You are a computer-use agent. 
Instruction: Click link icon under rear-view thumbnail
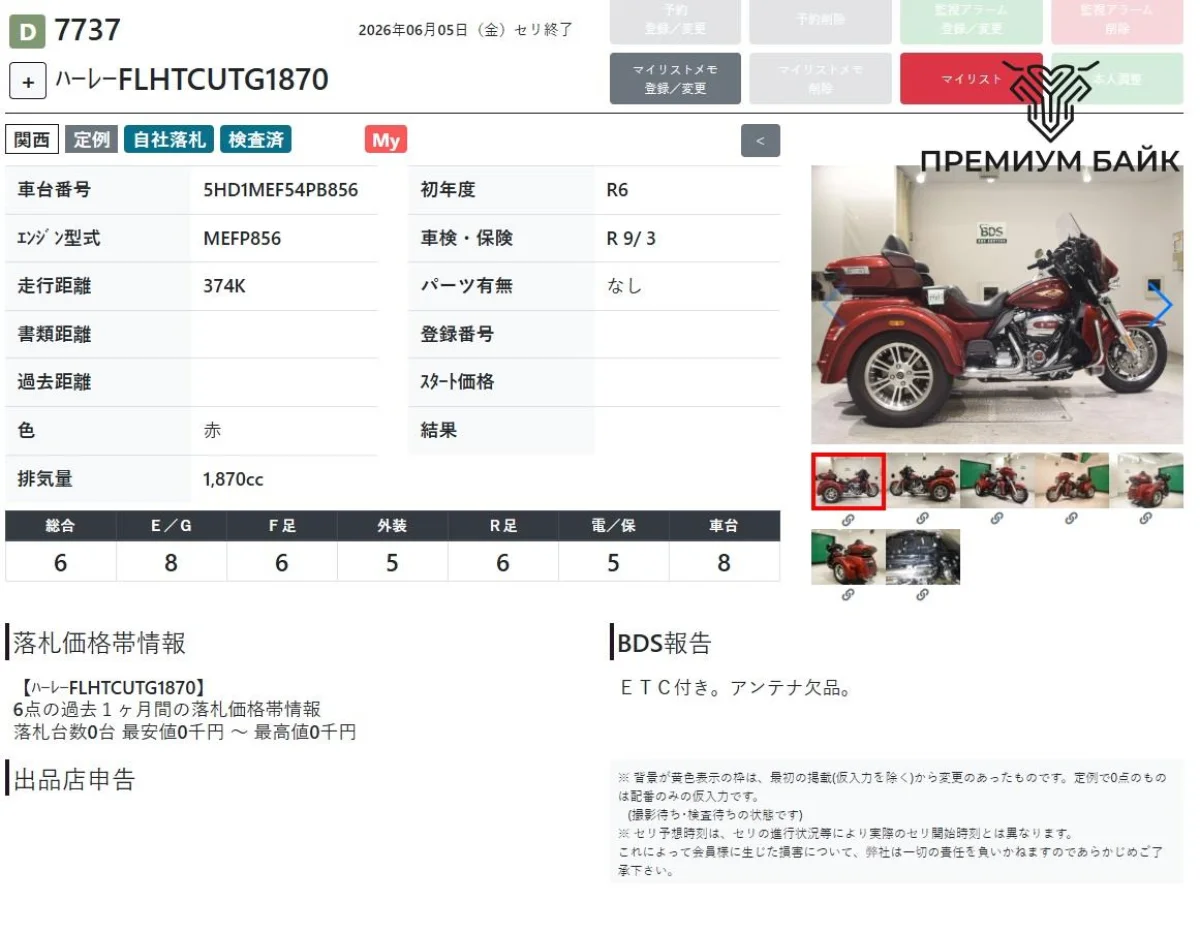(848, 595)
